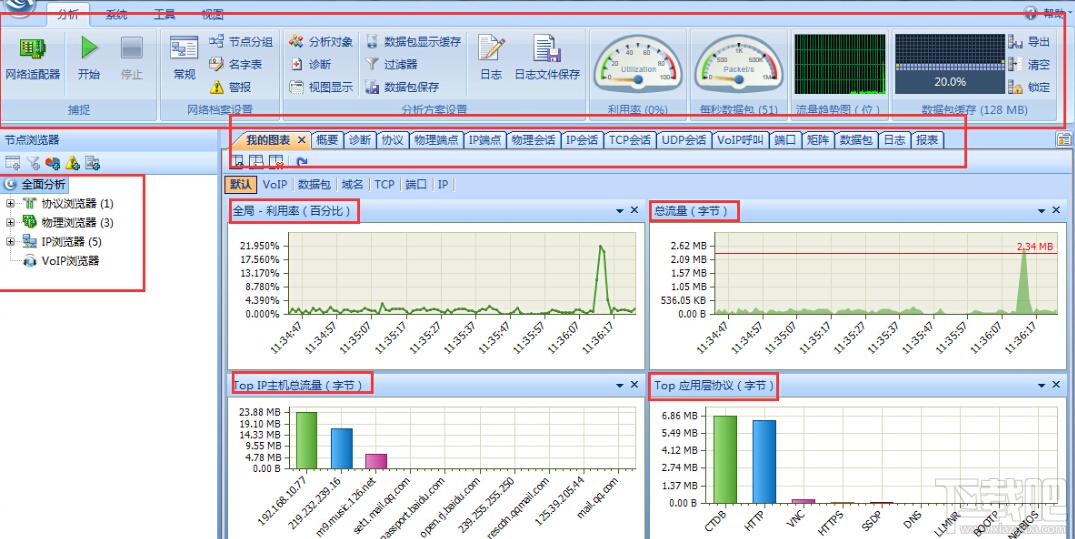
Task: Switch to the UDP会话 tab
Action: pos(684,140)
